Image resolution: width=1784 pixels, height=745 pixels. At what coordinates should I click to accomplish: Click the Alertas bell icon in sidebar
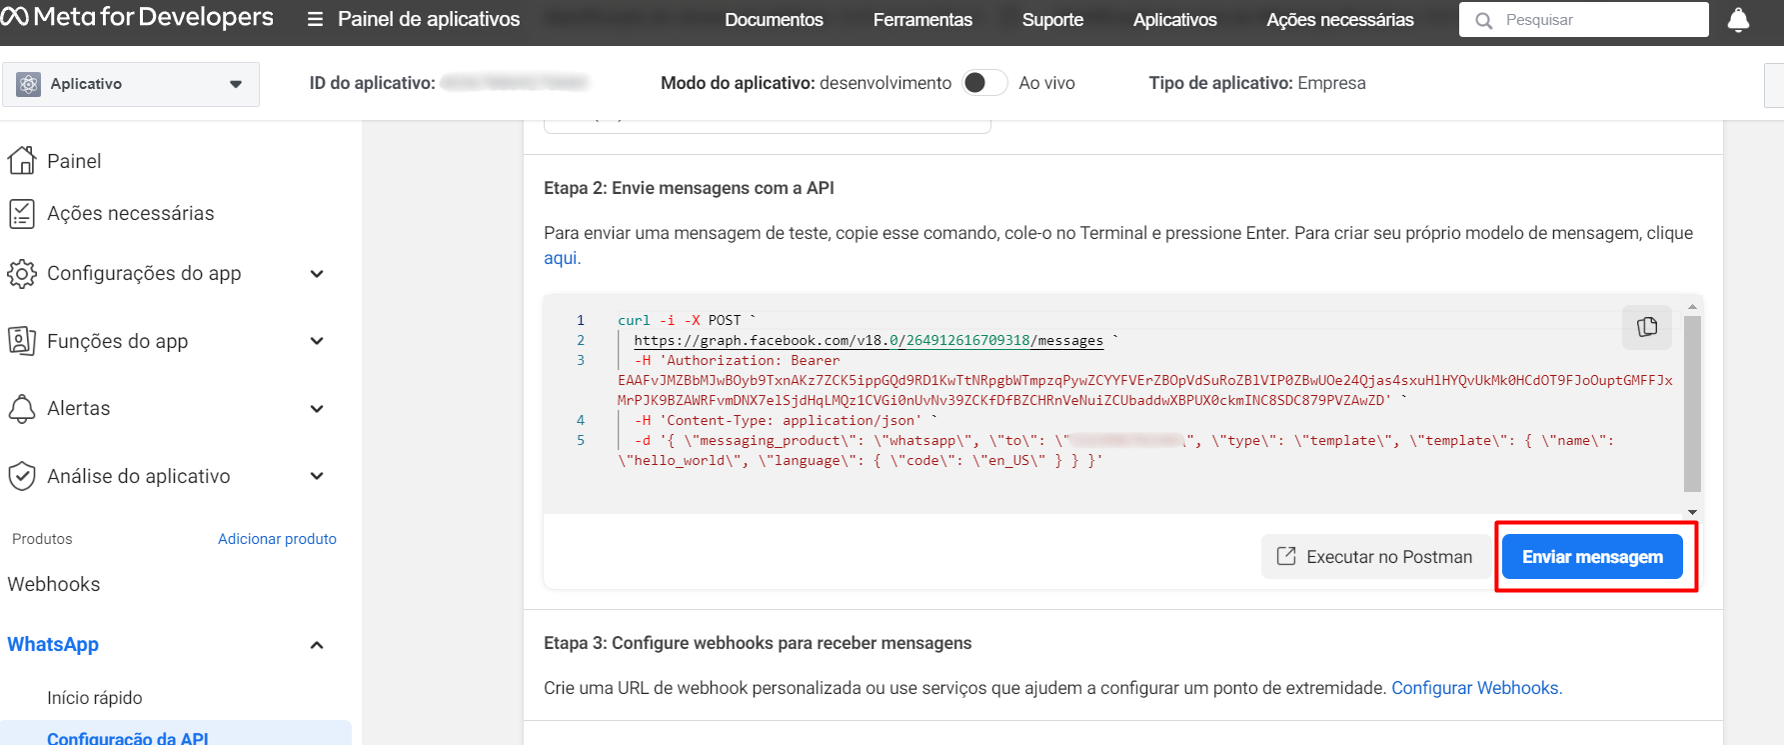22,408
